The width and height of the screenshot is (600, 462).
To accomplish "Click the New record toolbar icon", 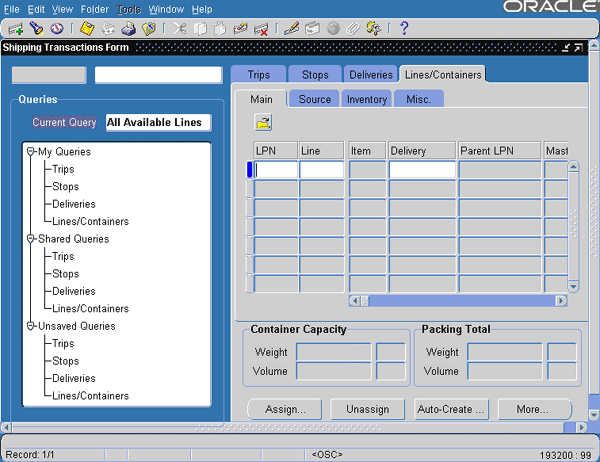I will [x=15, y=29].
